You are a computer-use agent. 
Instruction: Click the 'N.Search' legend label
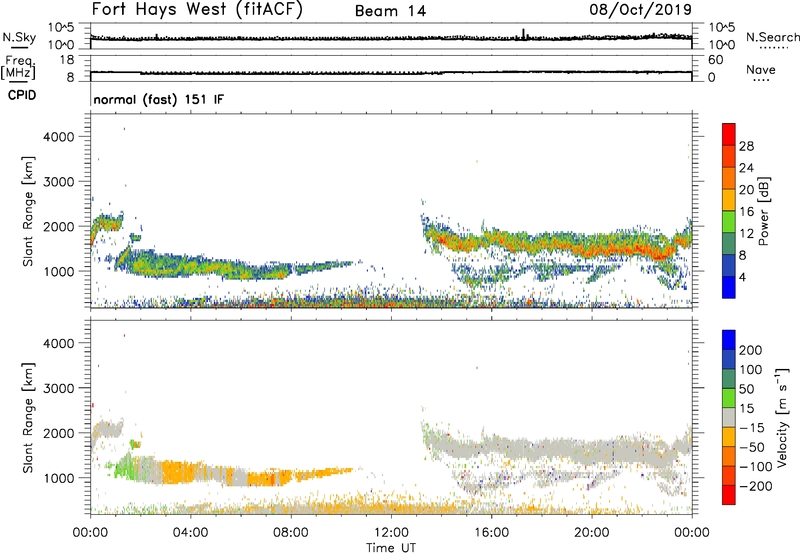pos(772,37)
